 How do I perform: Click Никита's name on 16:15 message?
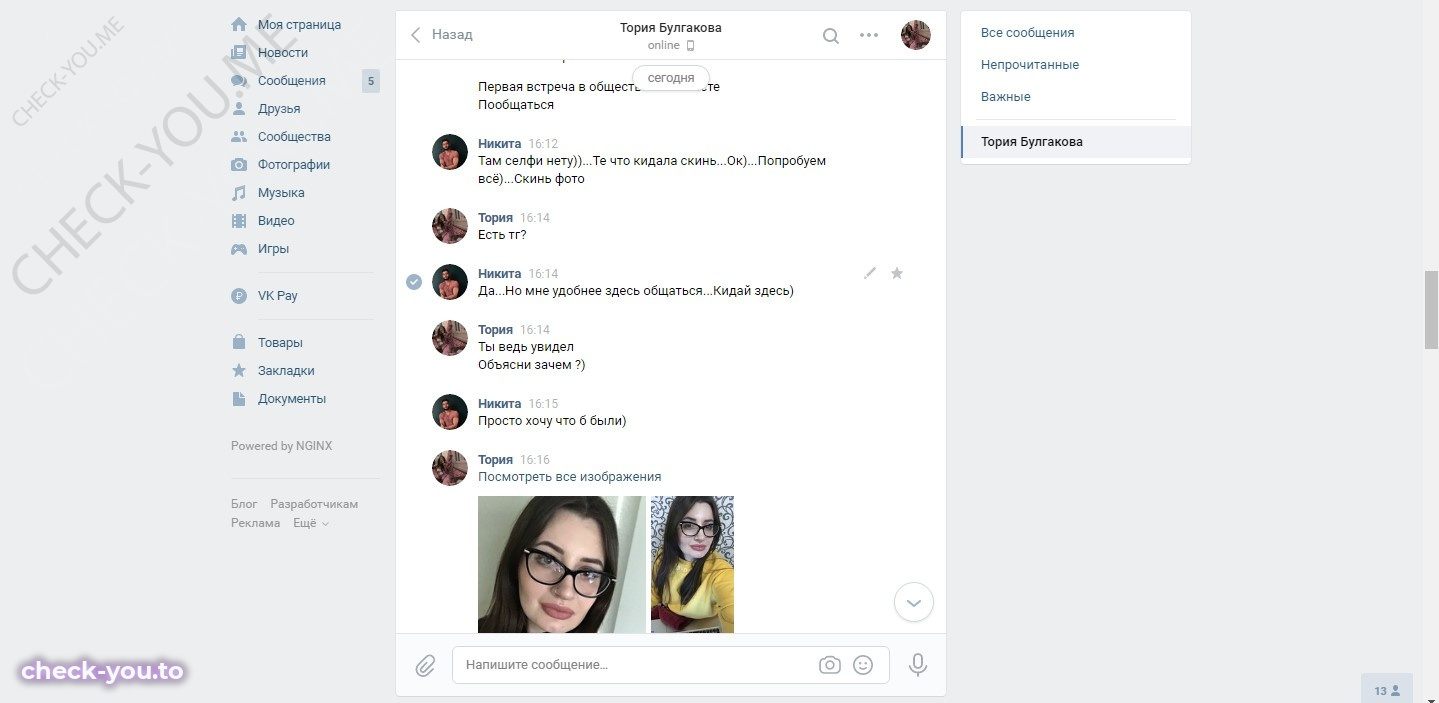500,404
